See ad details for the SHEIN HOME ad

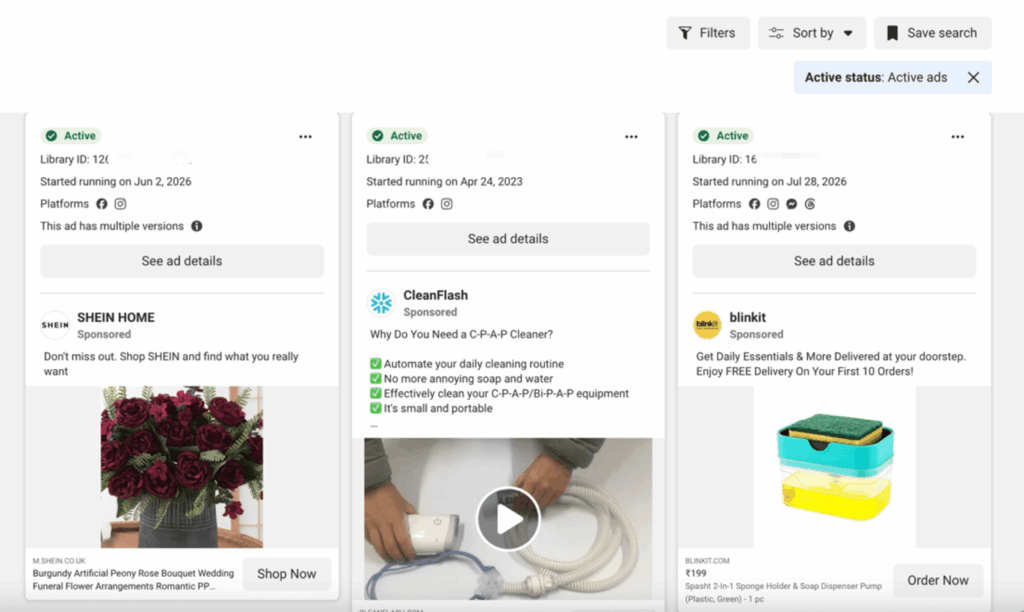182,261
